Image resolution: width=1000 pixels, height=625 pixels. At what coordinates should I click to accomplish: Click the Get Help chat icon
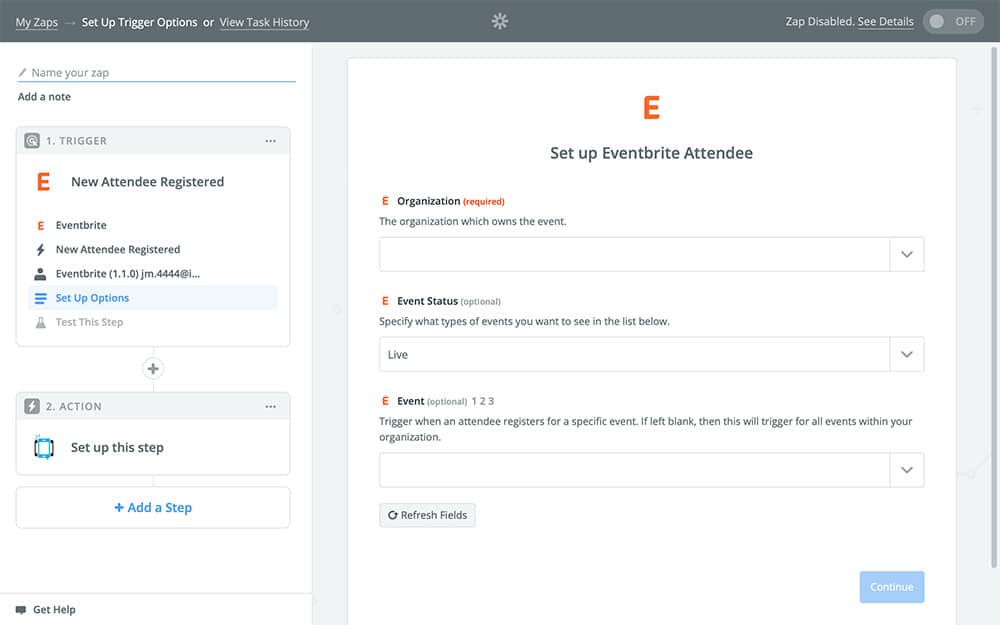tap(20, 610)
